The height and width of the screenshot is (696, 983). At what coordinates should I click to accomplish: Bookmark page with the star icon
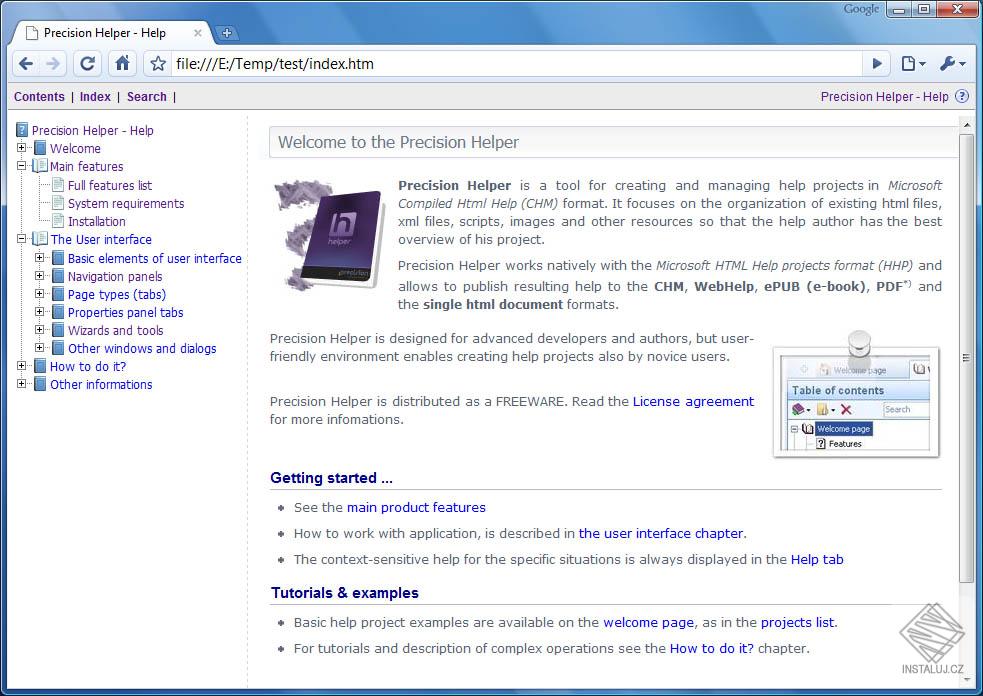point(158,63)
